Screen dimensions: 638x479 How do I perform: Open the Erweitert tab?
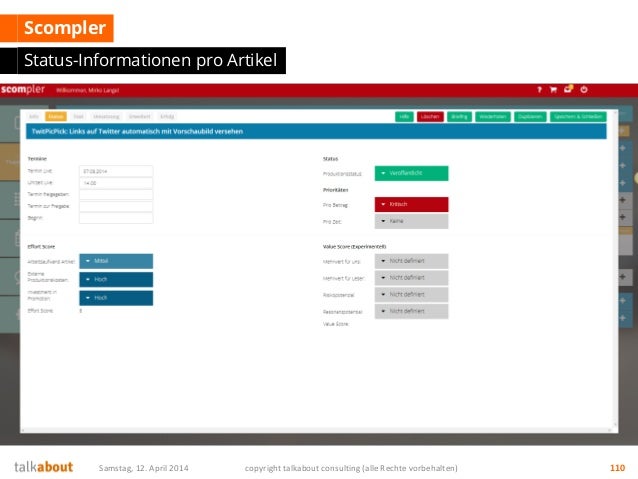coord(140,116)
